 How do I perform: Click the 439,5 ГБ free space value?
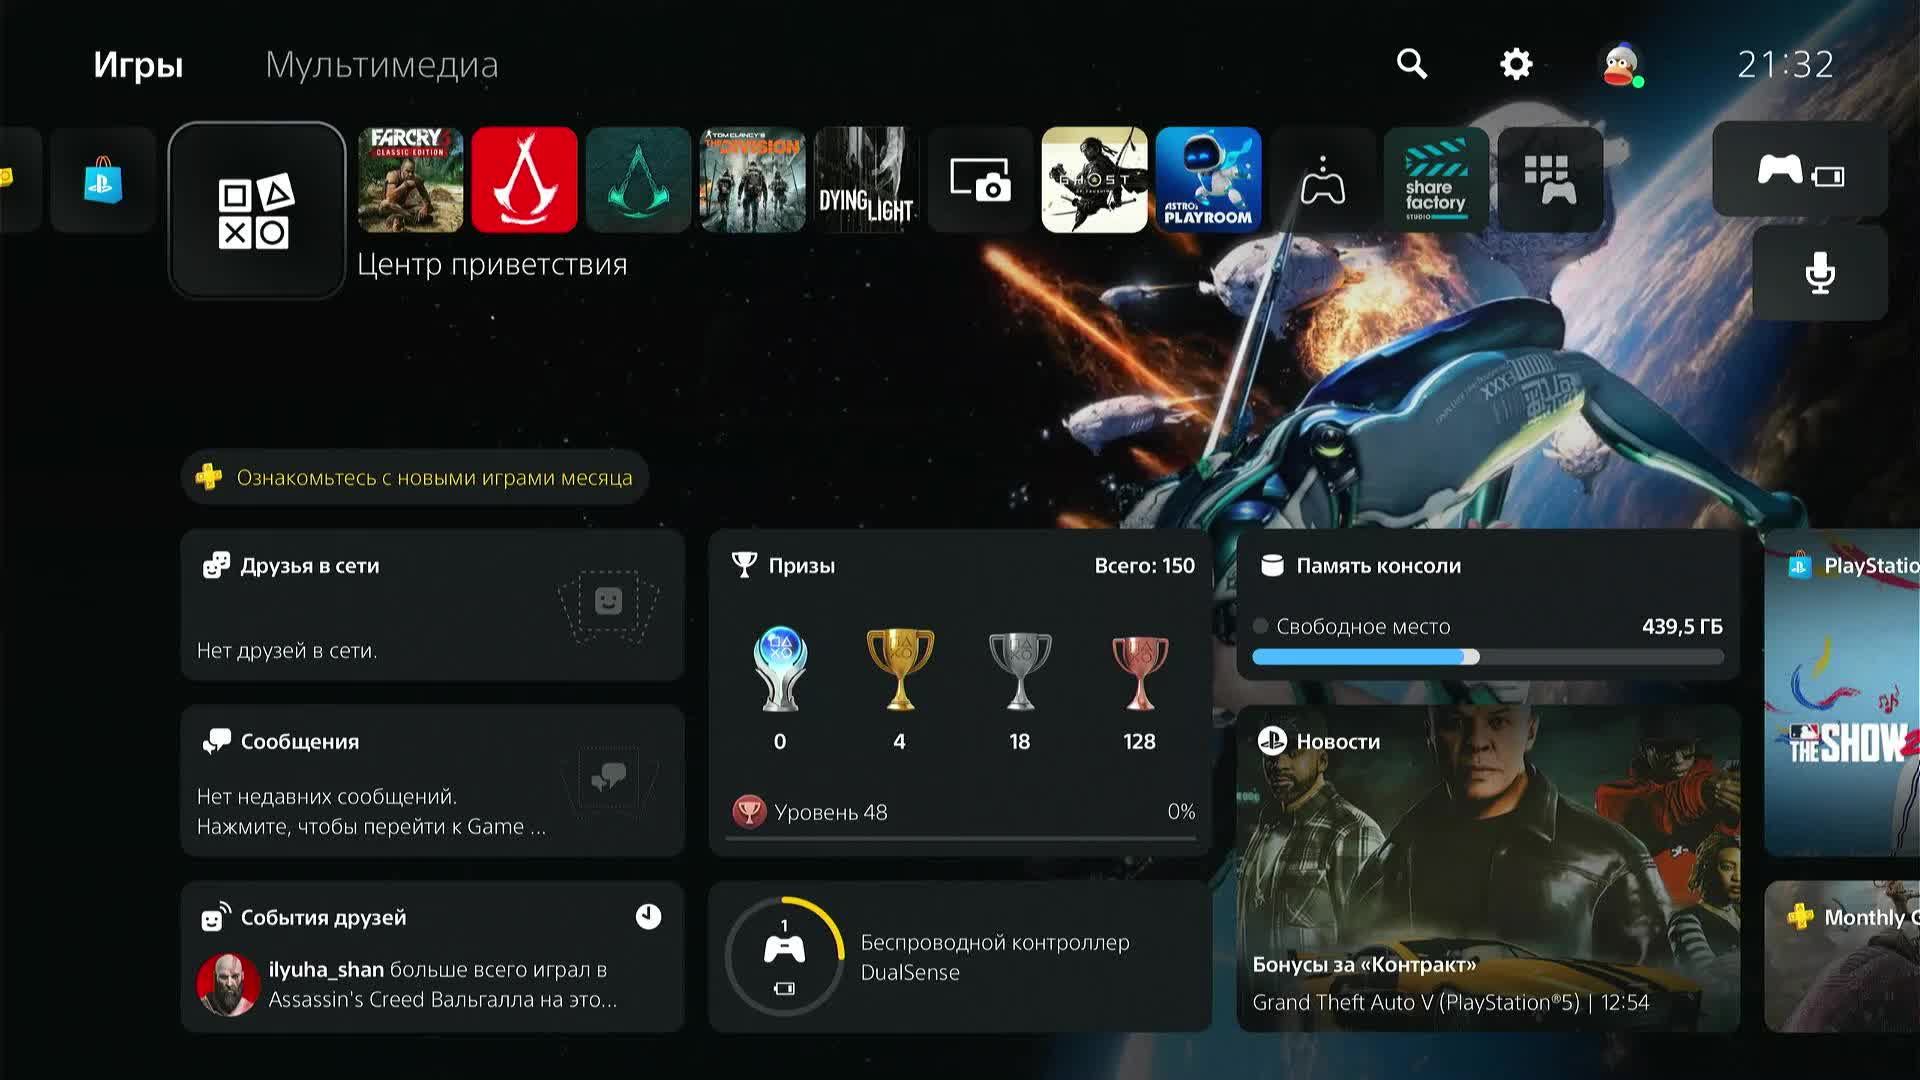[x=1682, y=627]
